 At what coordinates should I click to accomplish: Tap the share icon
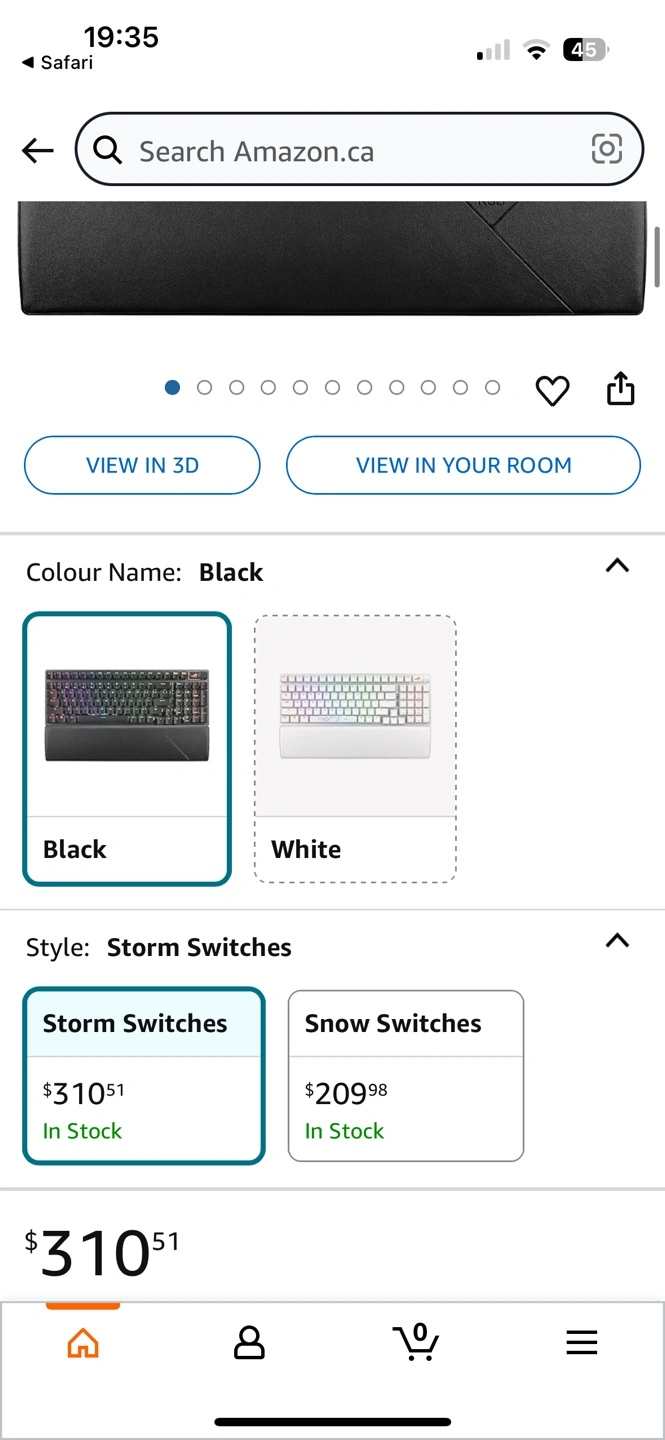(x=621, y=388)
